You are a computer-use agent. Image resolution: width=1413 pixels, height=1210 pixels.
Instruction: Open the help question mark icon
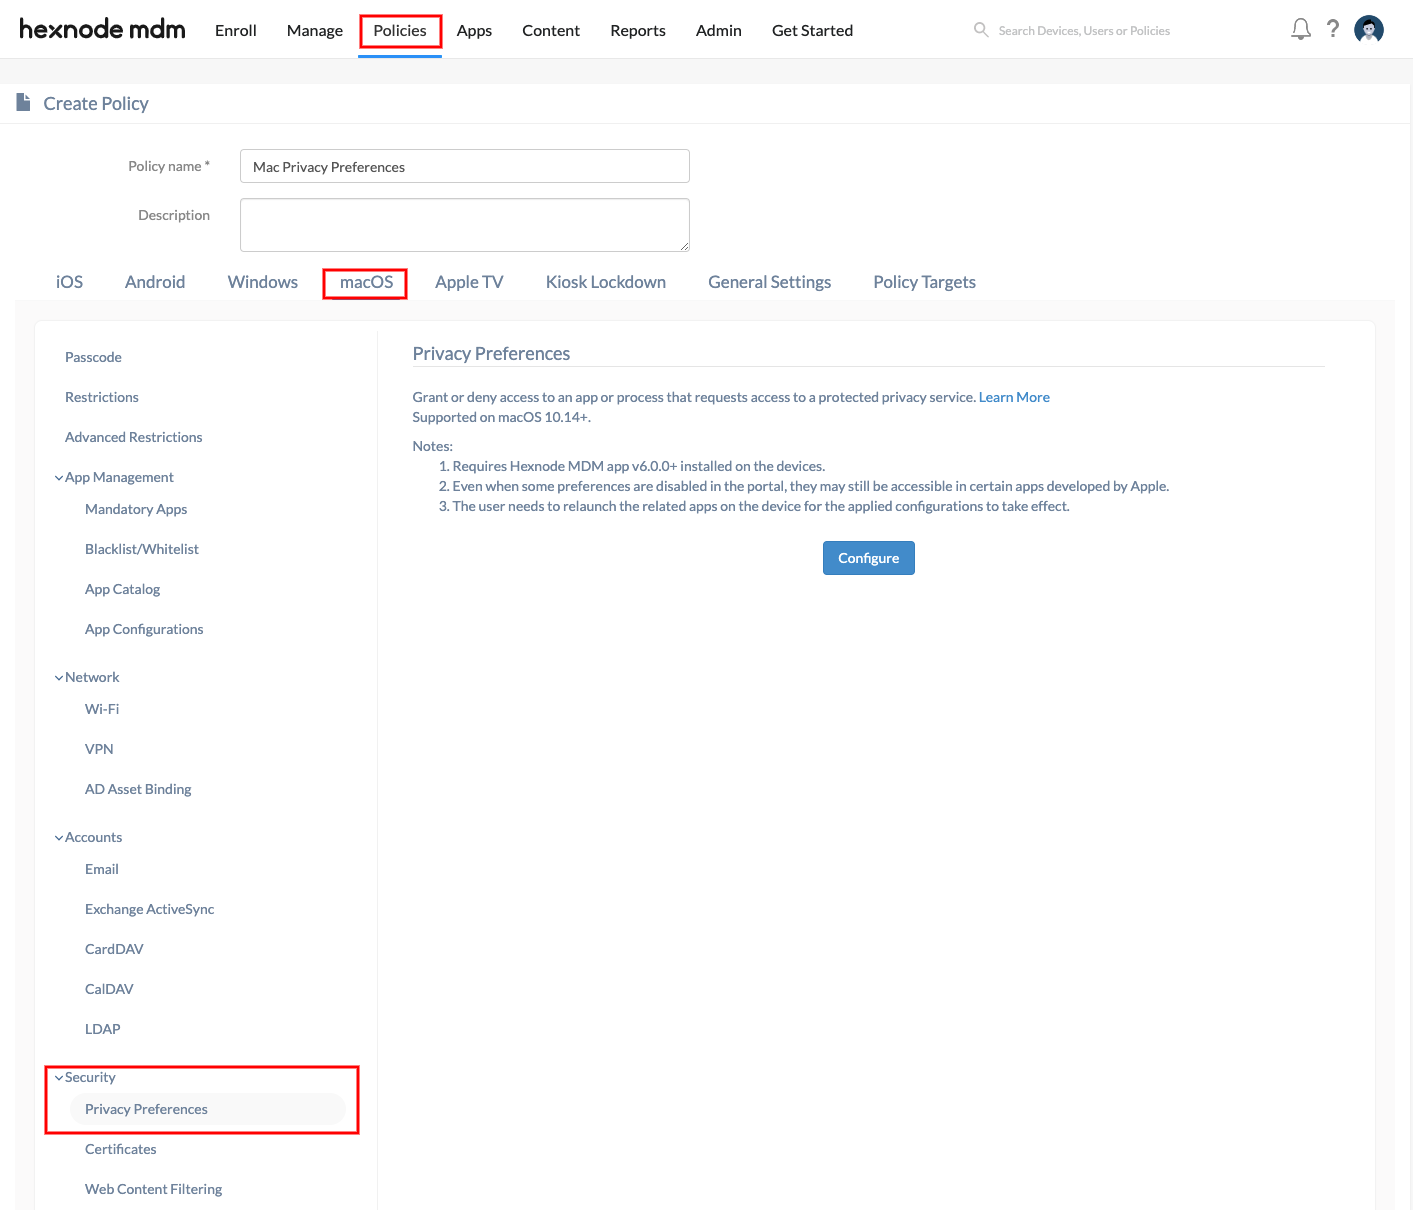tap(1333, 29)
